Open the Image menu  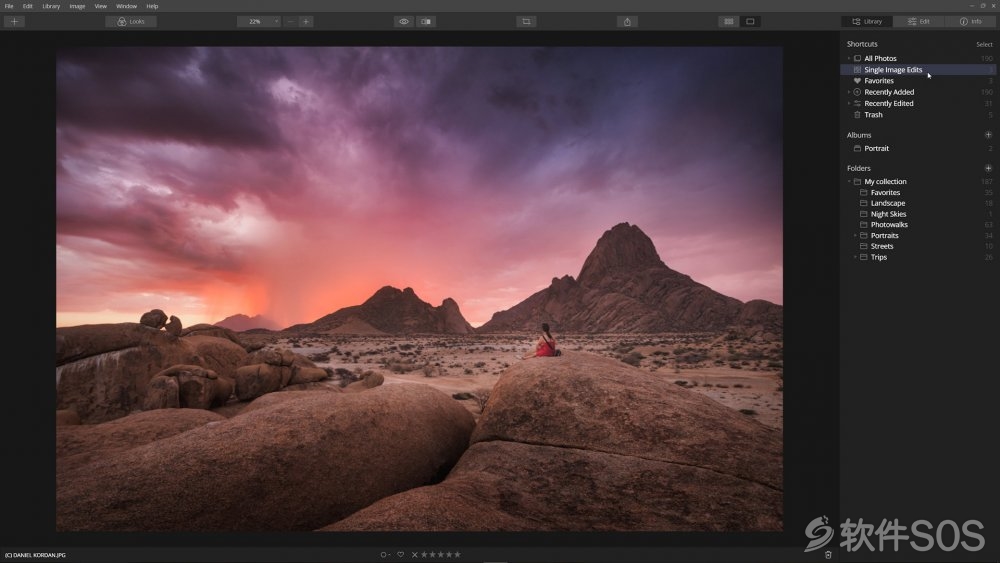pyautogui.click(x=77, y=6)
